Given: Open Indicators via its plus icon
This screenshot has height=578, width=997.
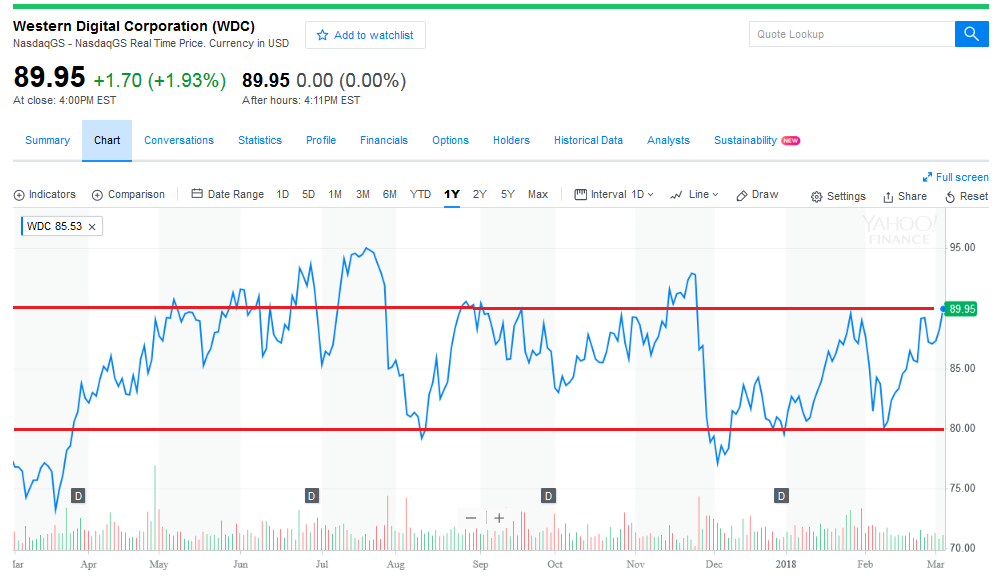Looking at the screenshot, I should pos(19,195).
